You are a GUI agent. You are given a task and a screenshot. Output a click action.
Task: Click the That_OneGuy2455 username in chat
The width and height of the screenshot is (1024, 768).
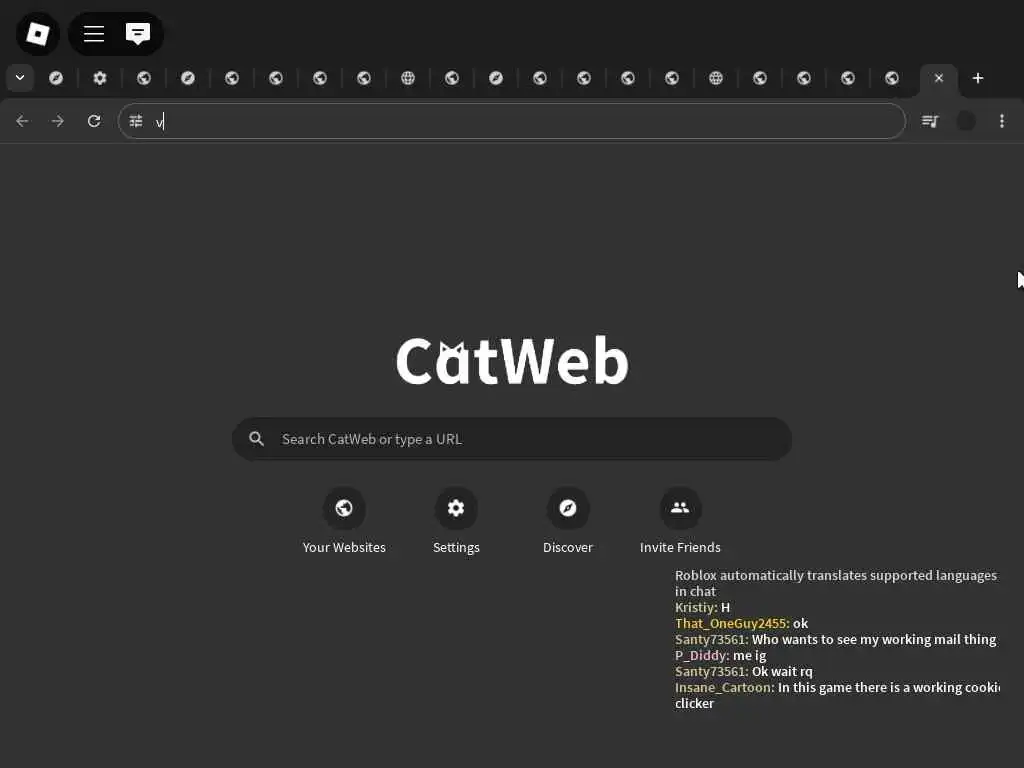(x=732, y=624)
